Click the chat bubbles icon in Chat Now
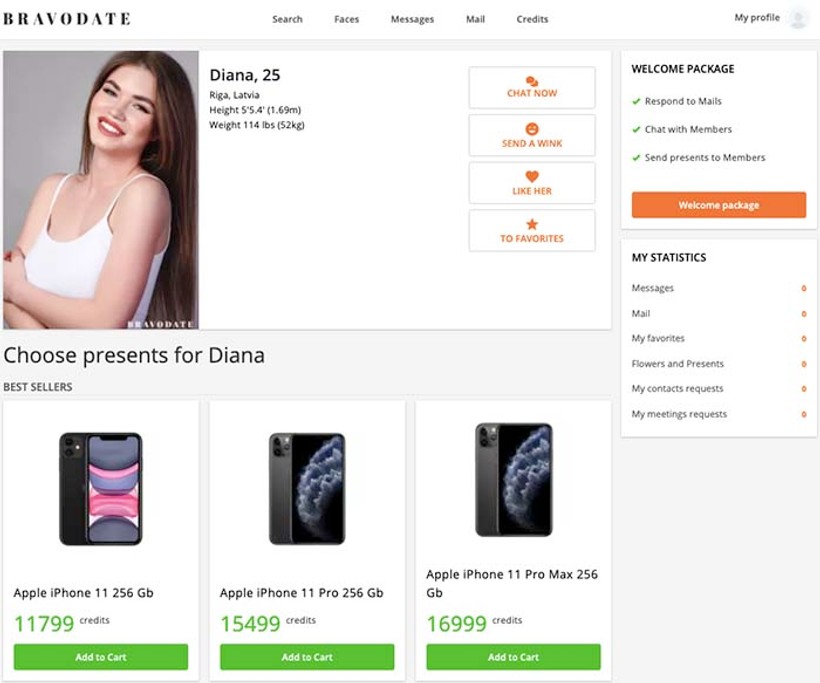 tap(532, 81)
